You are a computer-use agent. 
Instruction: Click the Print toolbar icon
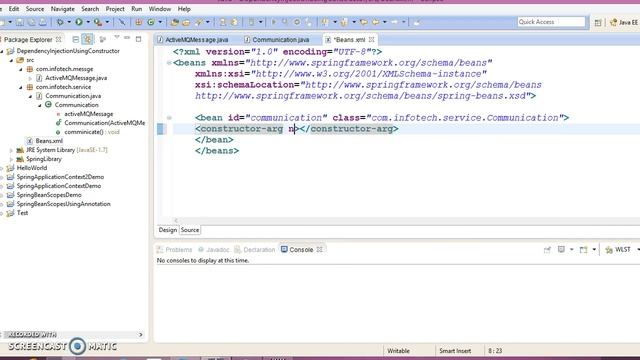[x=42, y=22]
